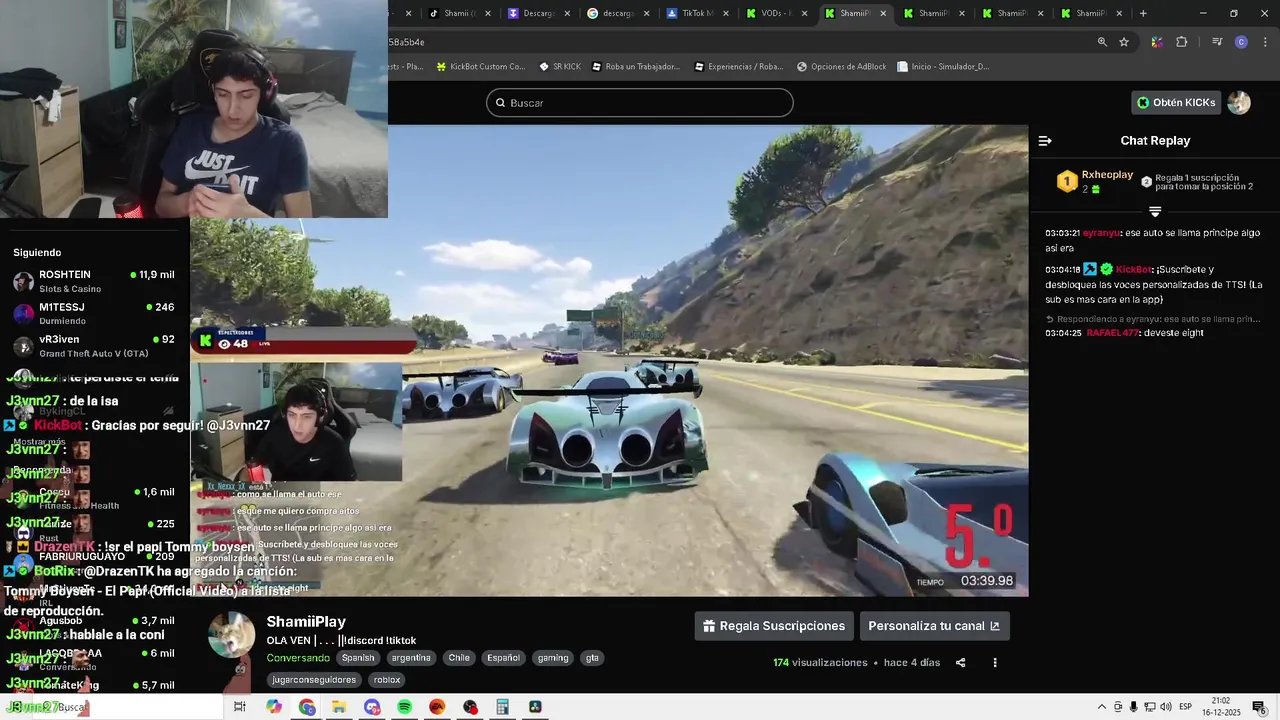Open Experiencias / Roba bookmark
The width and height of the screenshot is (1280, 720).
(738, 67)
